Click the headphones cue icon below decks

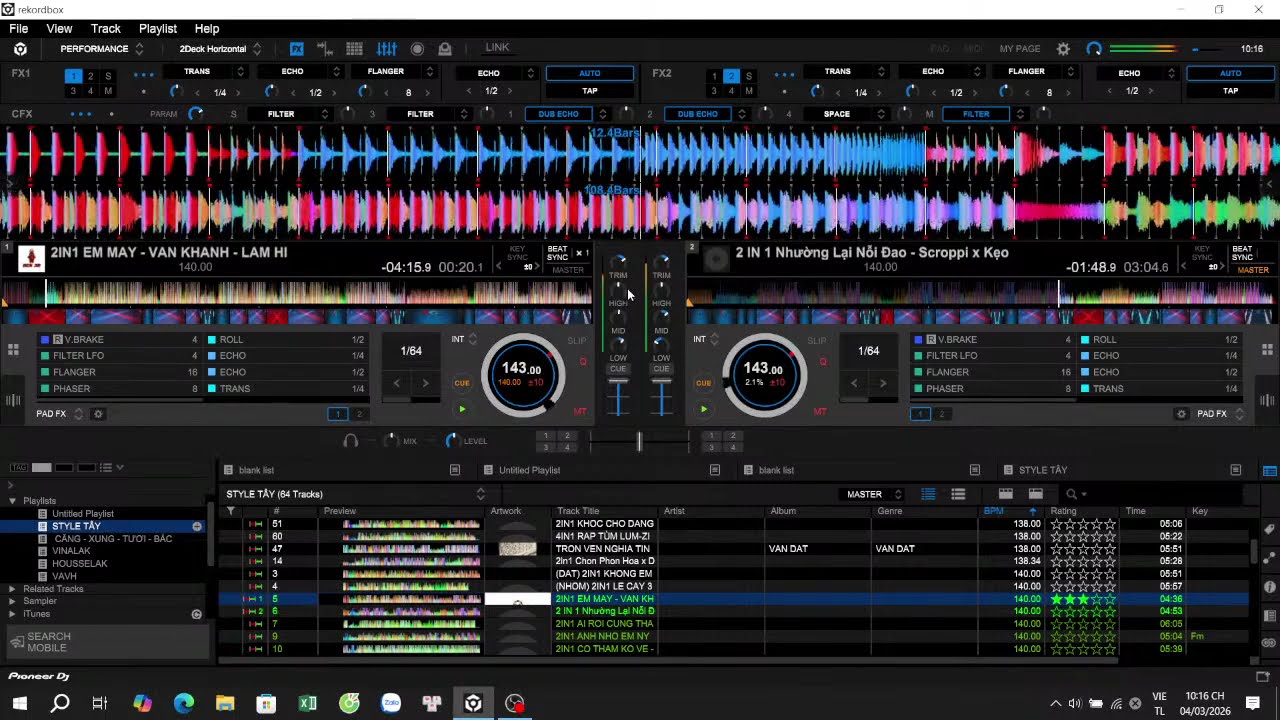(x=351, y=441)
